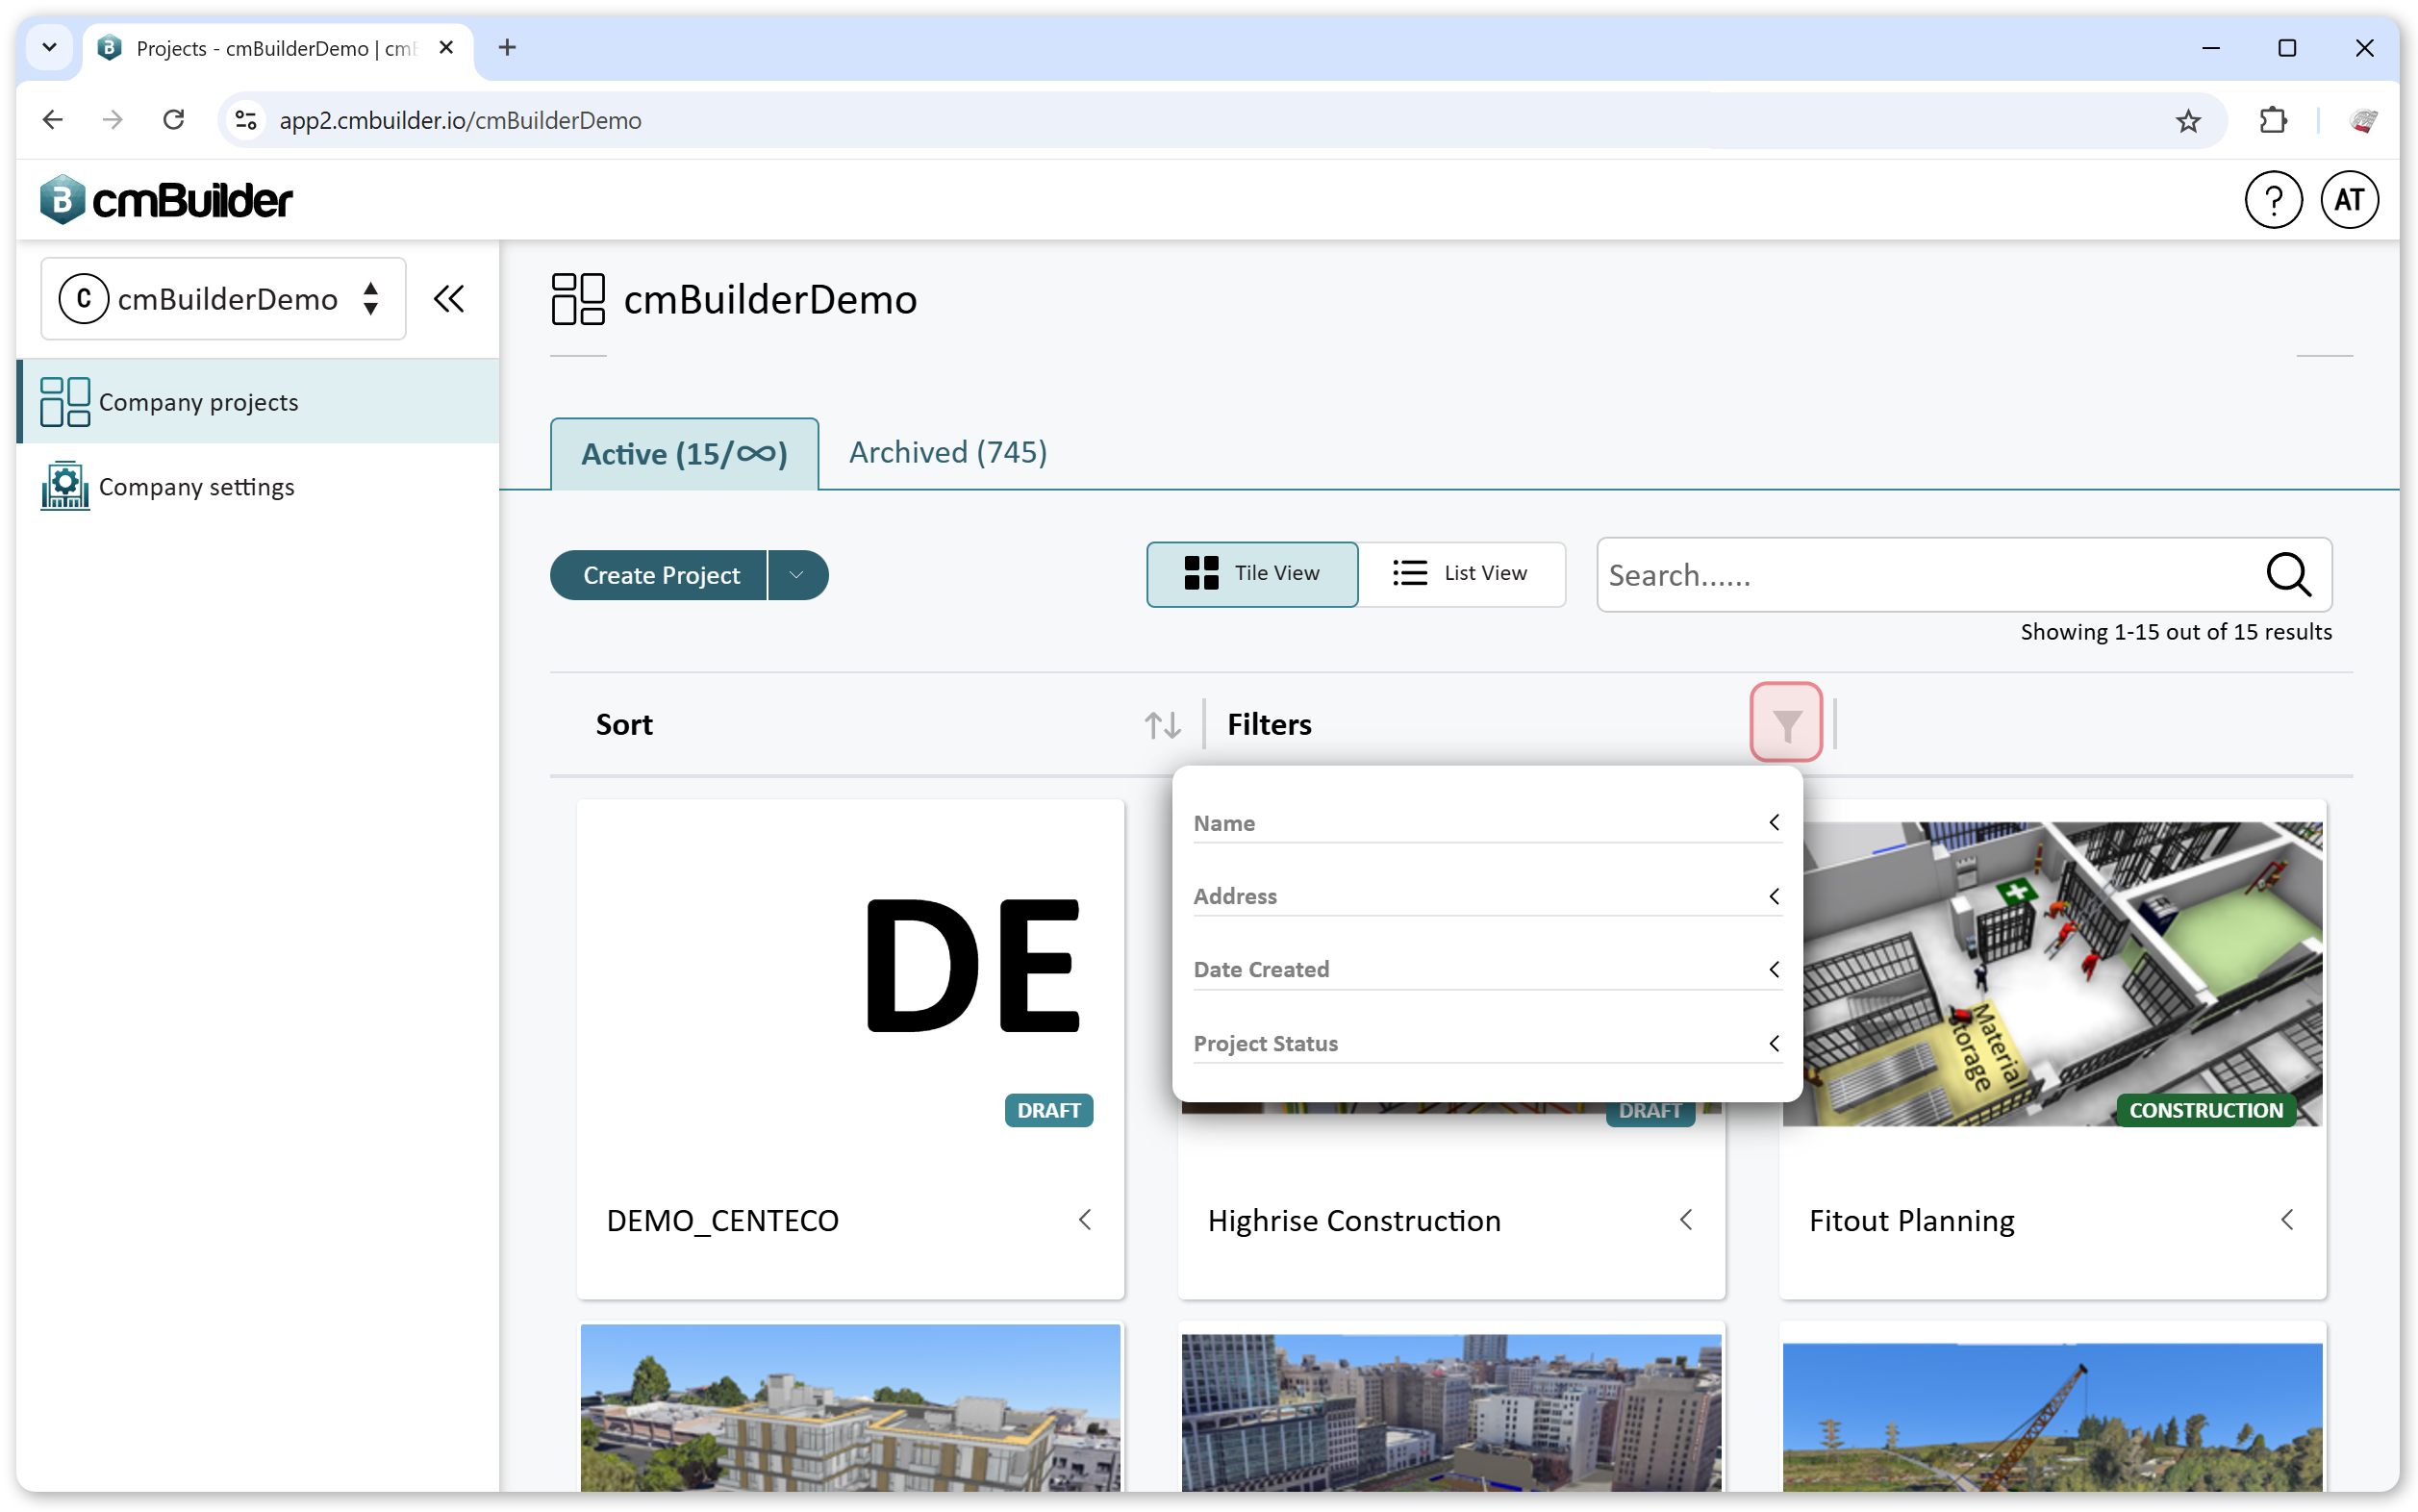Click the search magnifier icon
Viewport: 2418px width, 1512px height.
[2288, 575]
